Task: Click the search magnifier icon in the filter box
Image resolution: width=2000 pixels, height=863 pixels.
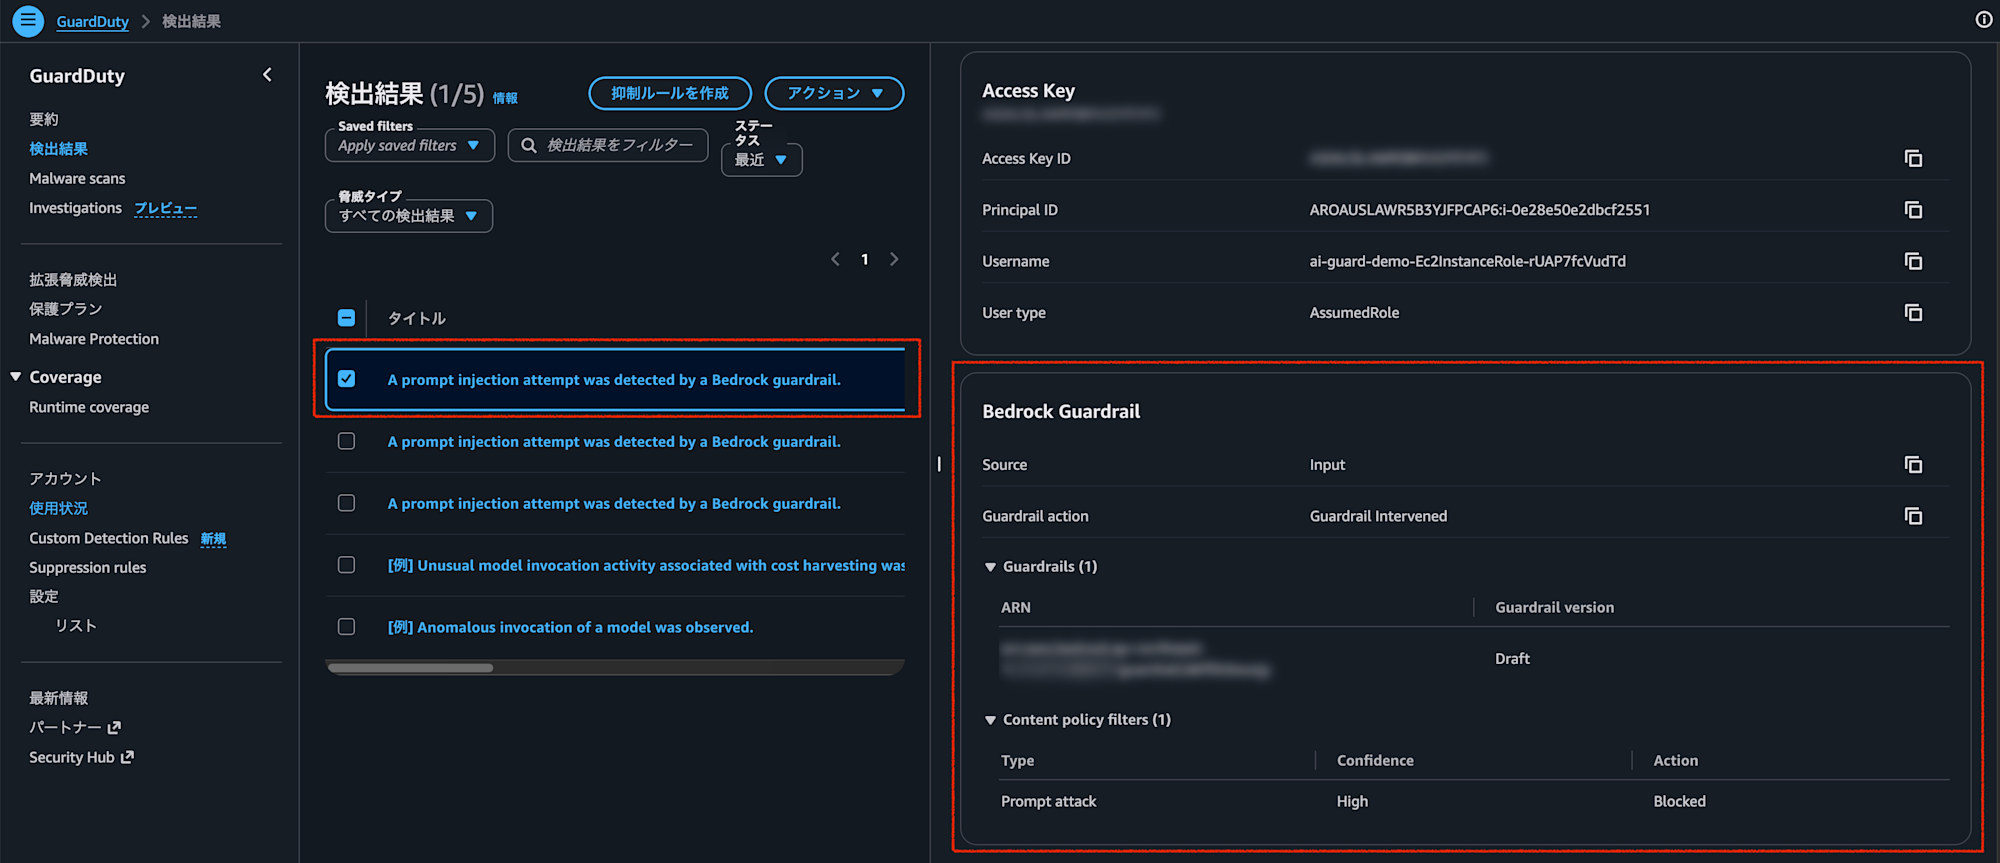Action: click(x=529, y=145)
